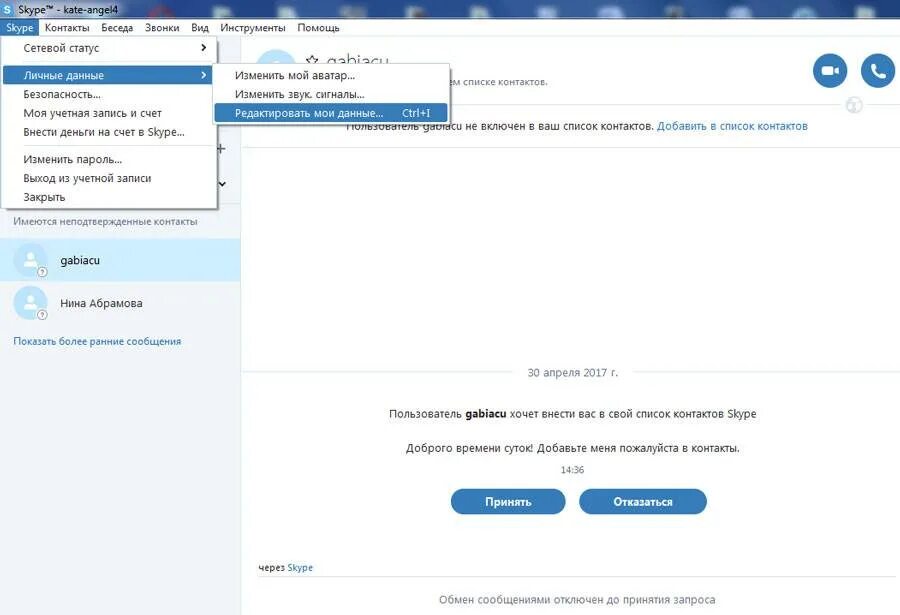
Task: Open the Инструменты menu
Action: click(253, 28)
